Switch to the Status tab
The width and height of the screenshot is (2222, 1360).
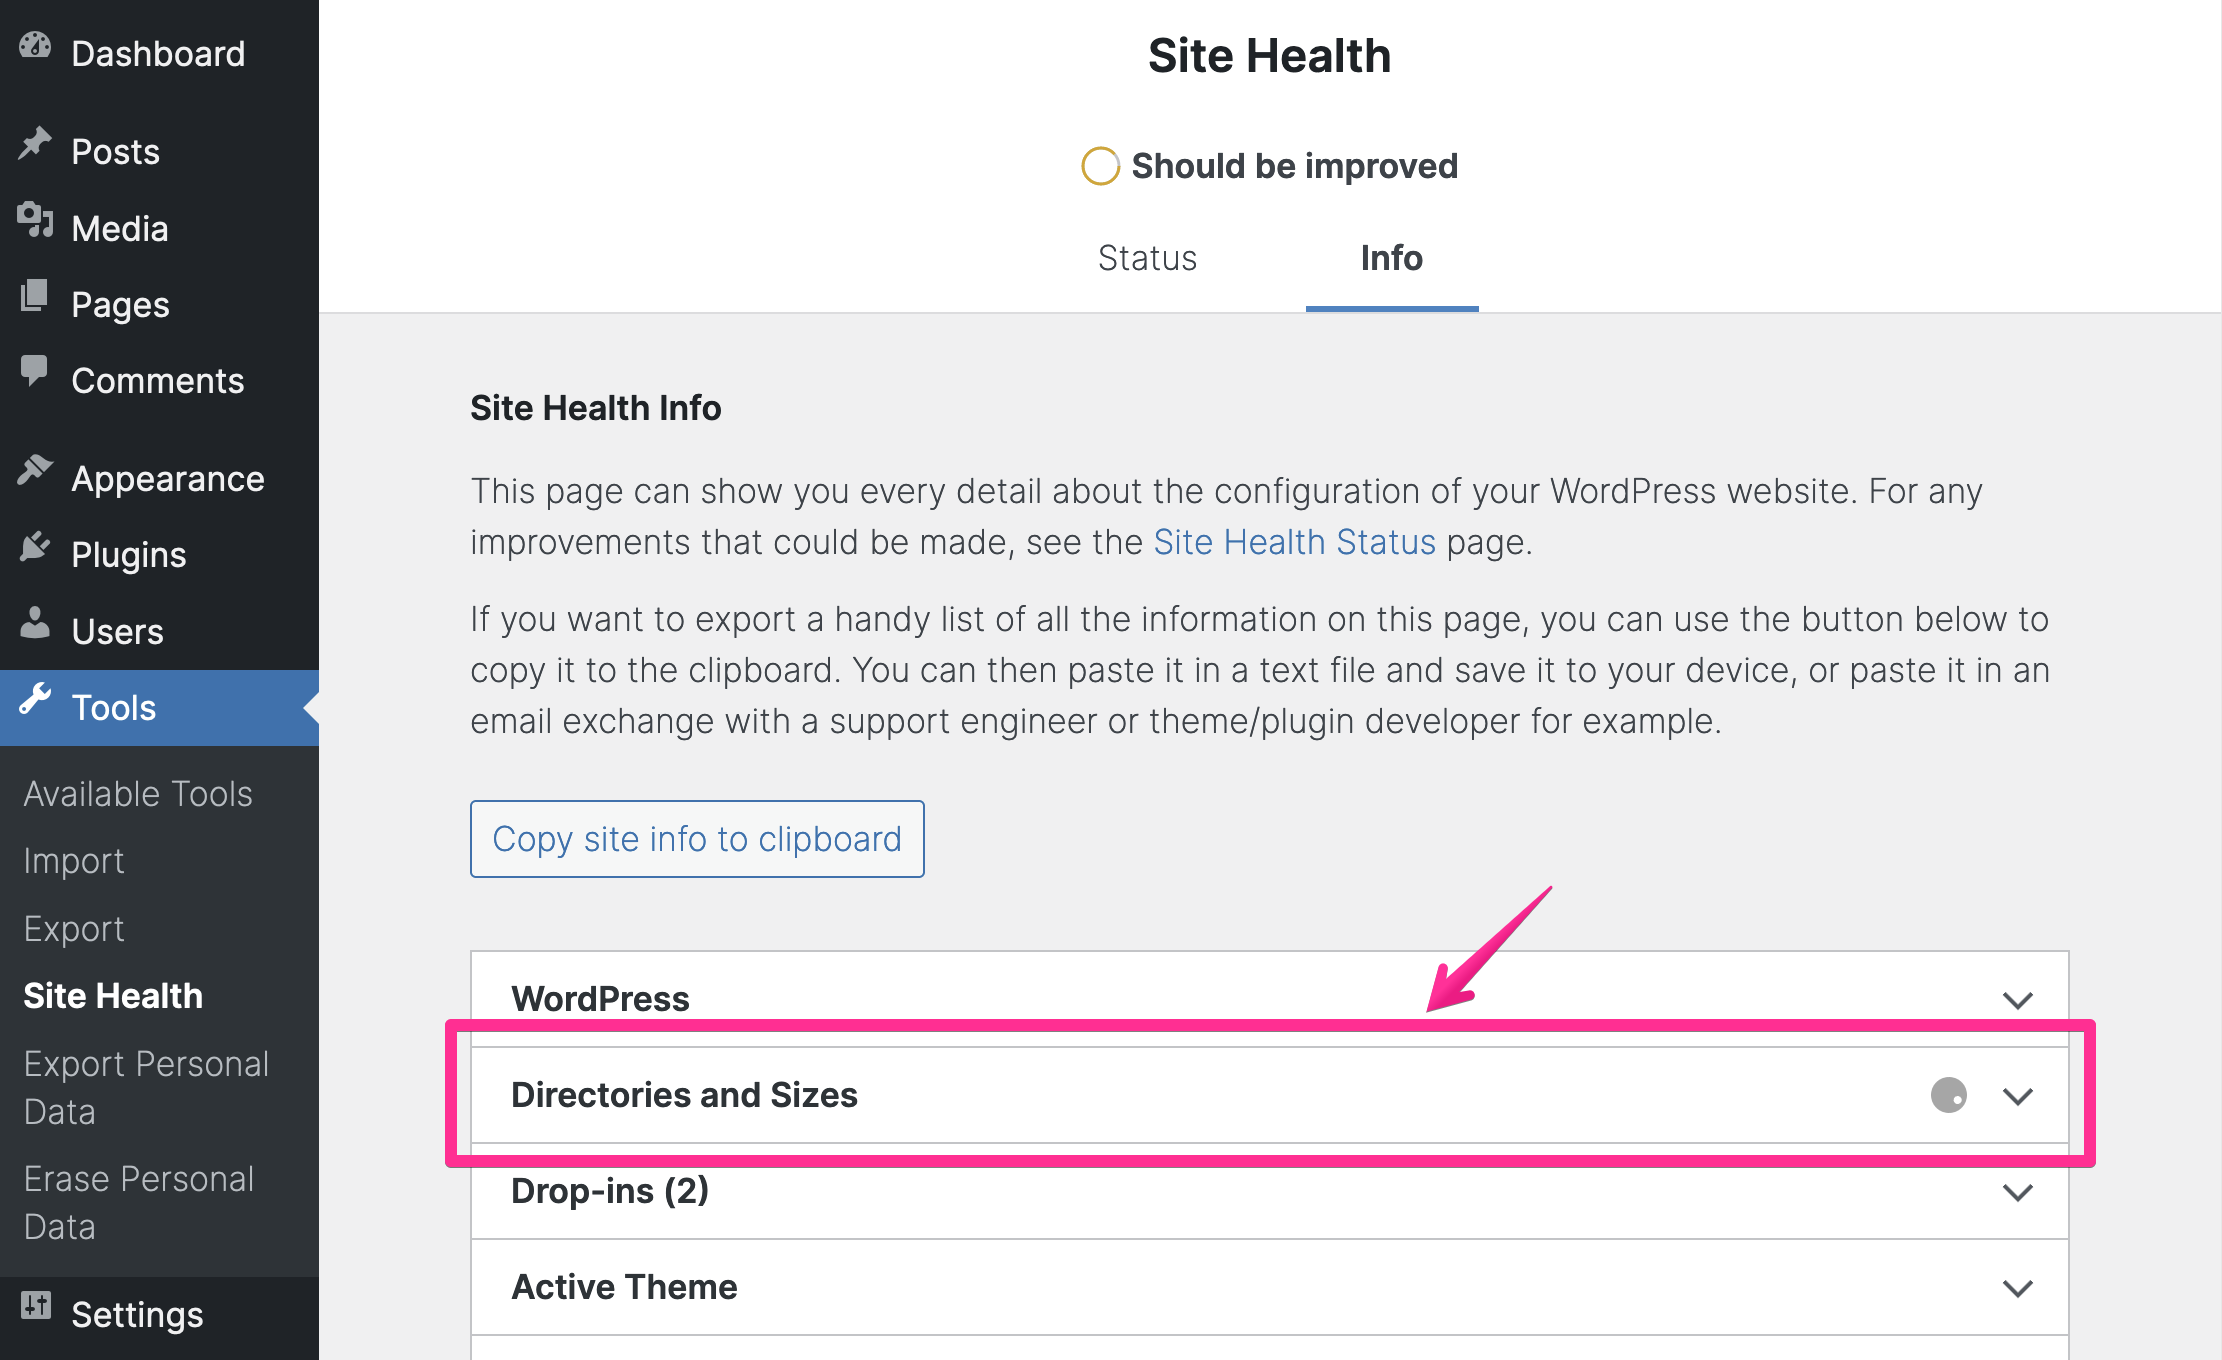coord(1147,258)
